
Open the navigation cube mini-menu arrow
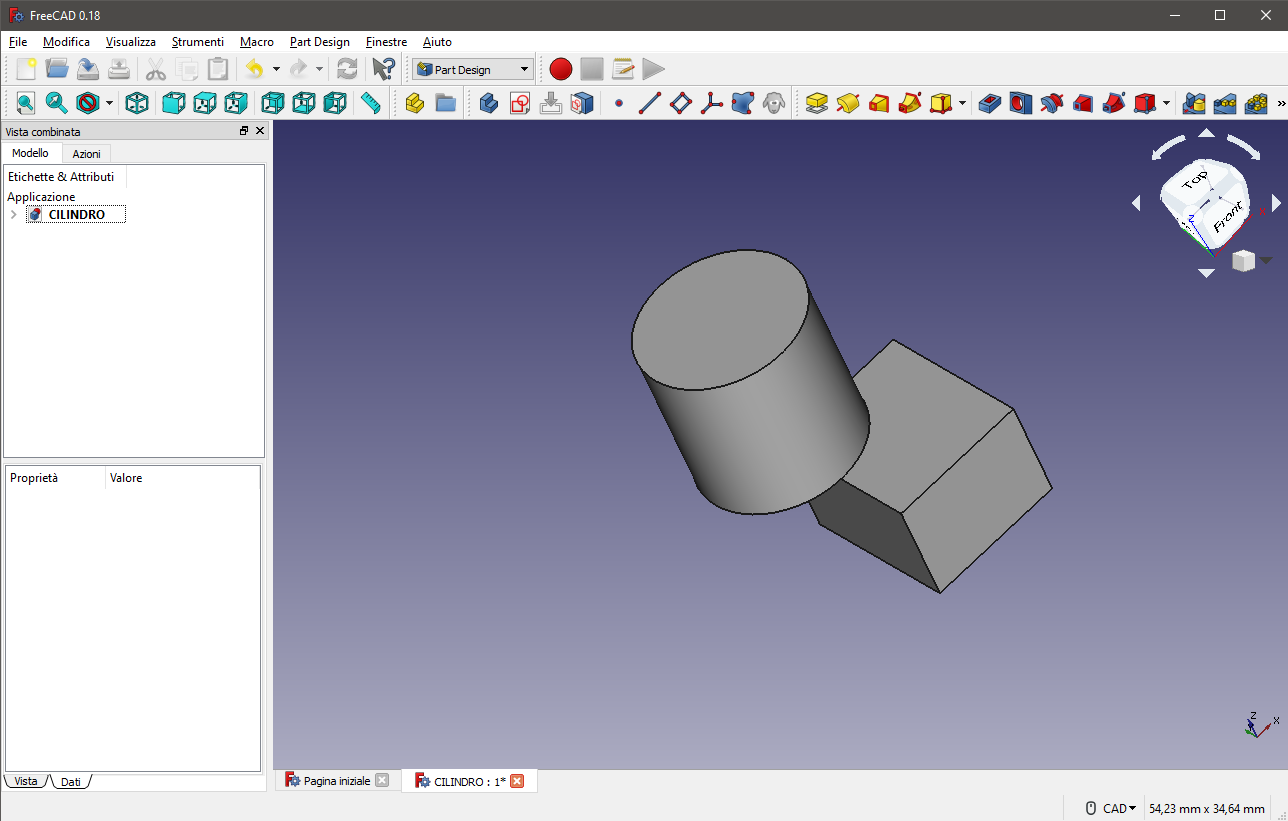point(1266,260)
